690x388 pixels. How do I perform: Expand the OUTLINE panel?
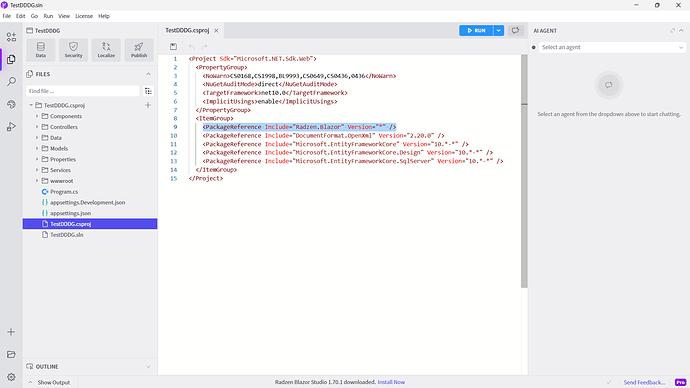[148, 366]
